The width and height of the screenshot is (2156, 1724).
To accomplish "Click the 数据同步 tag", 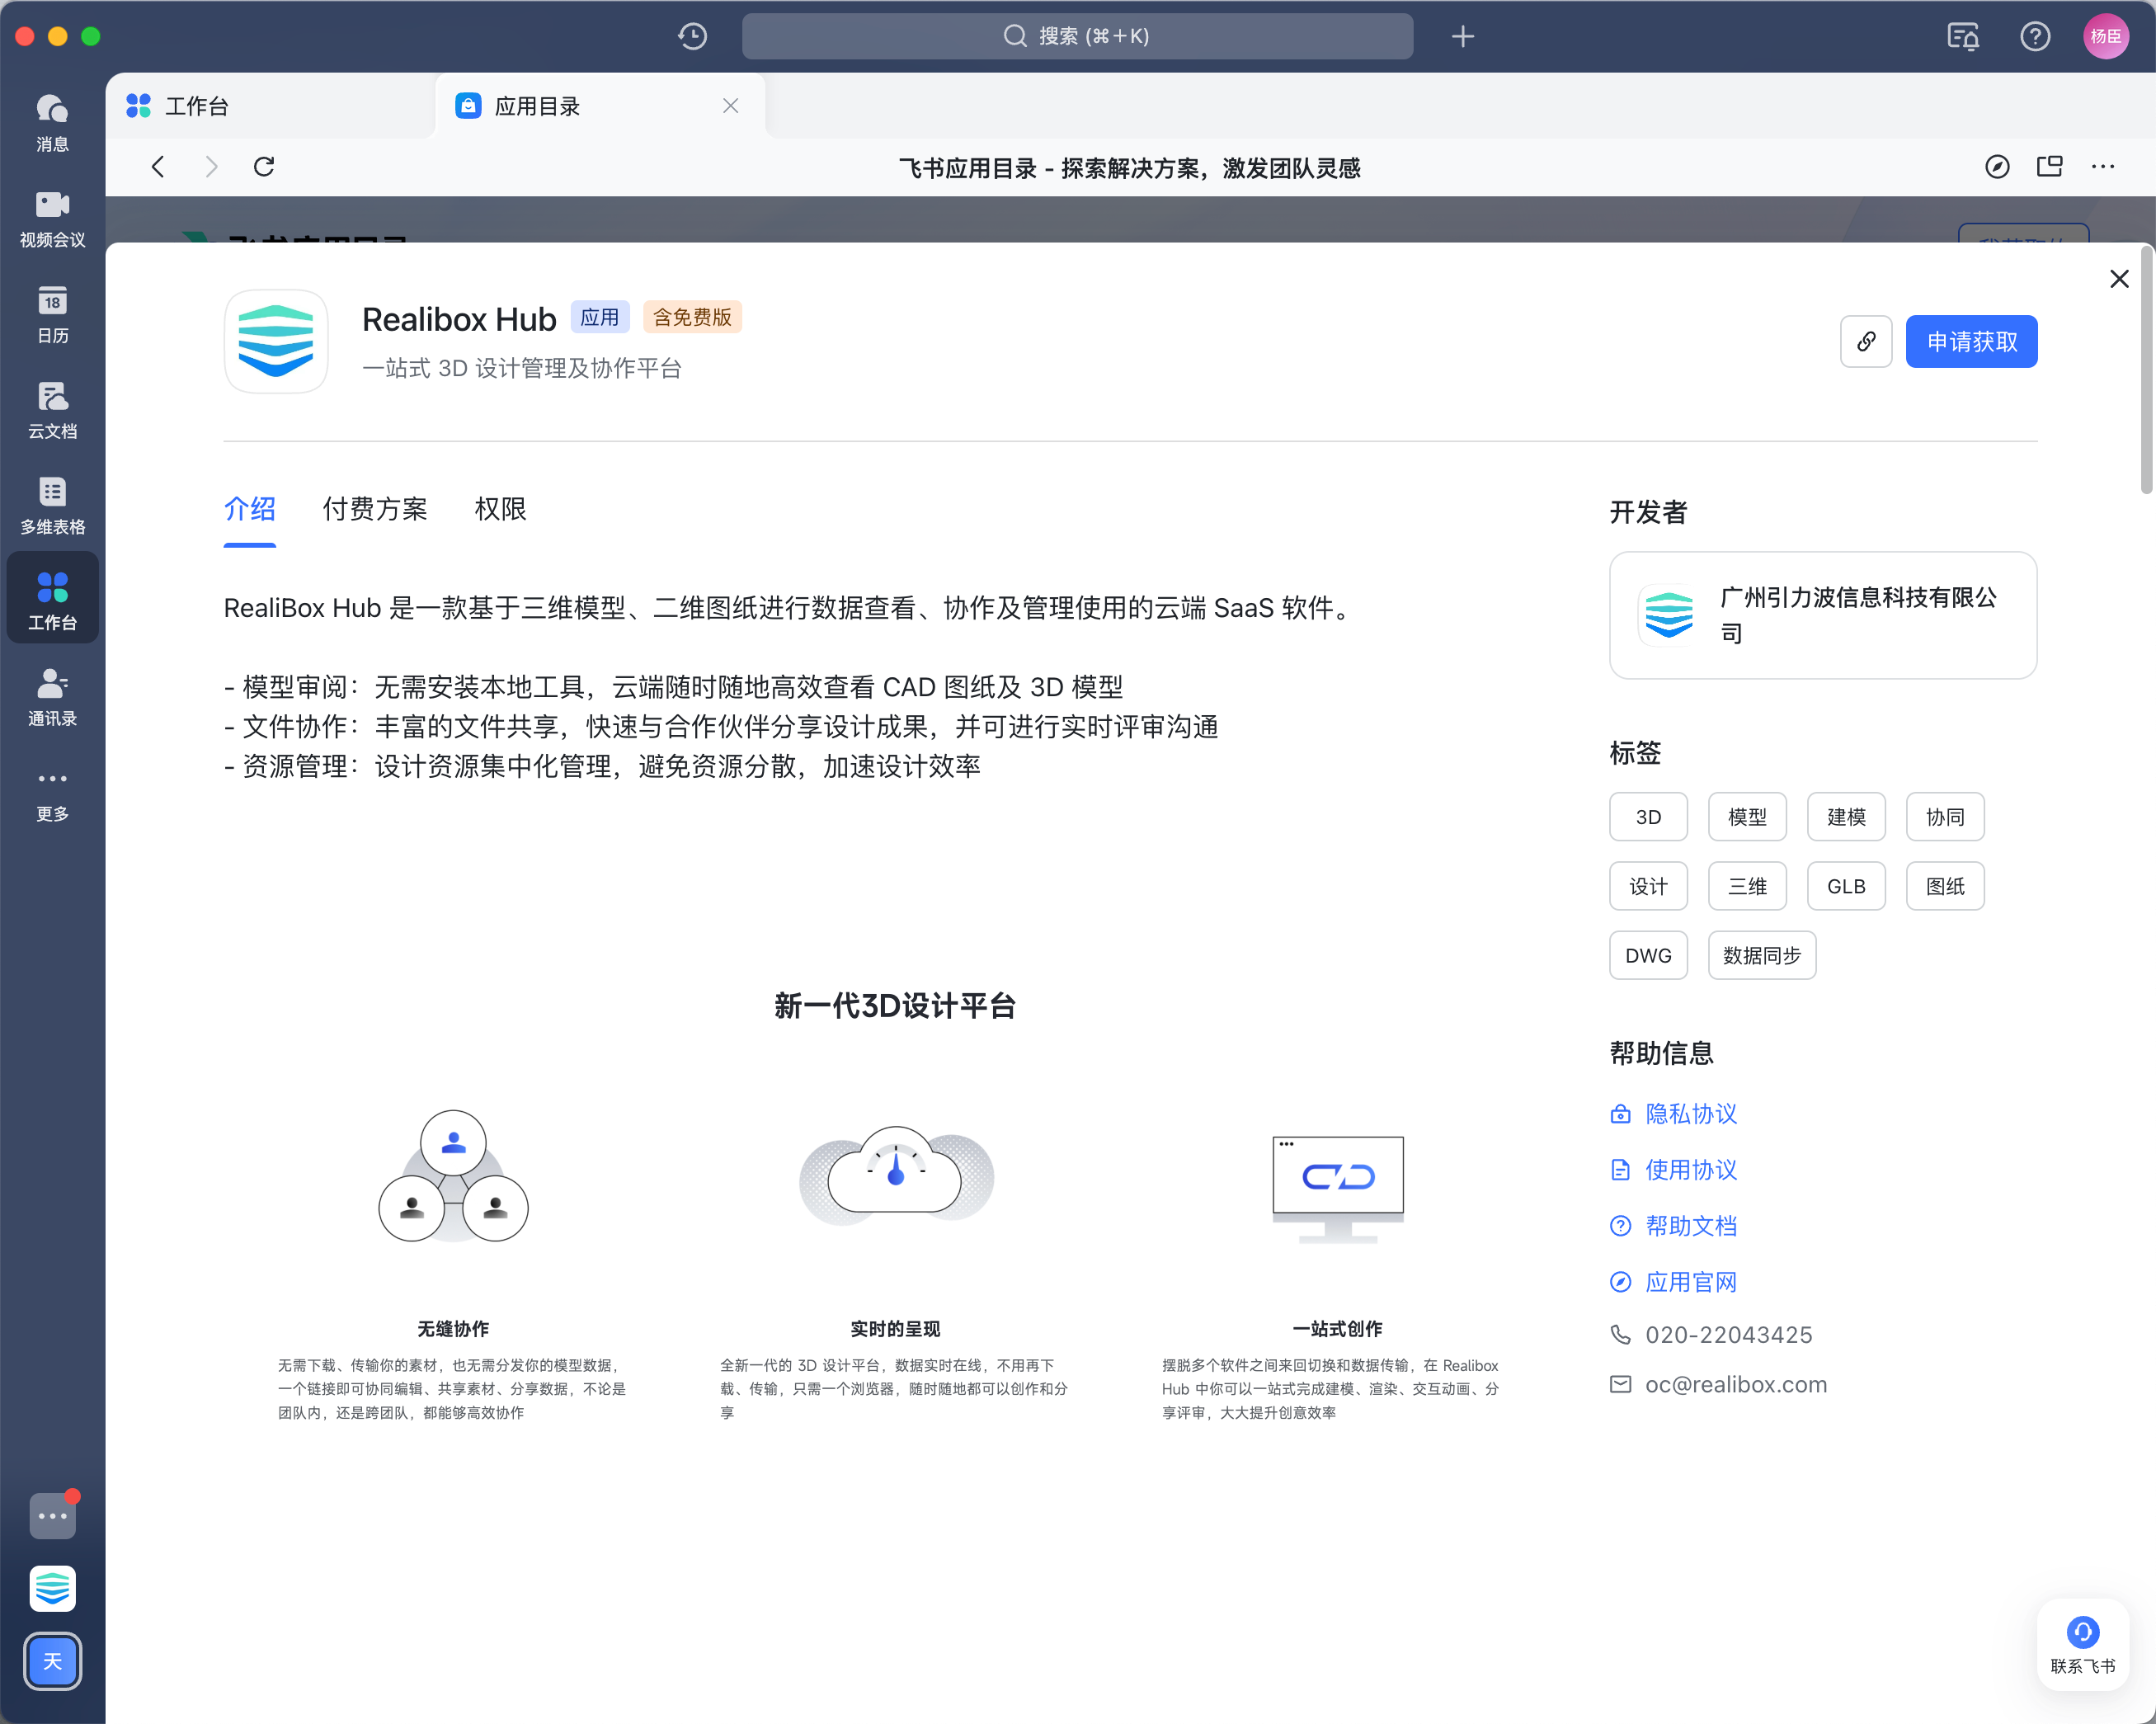I will (x=1762, y=955).
